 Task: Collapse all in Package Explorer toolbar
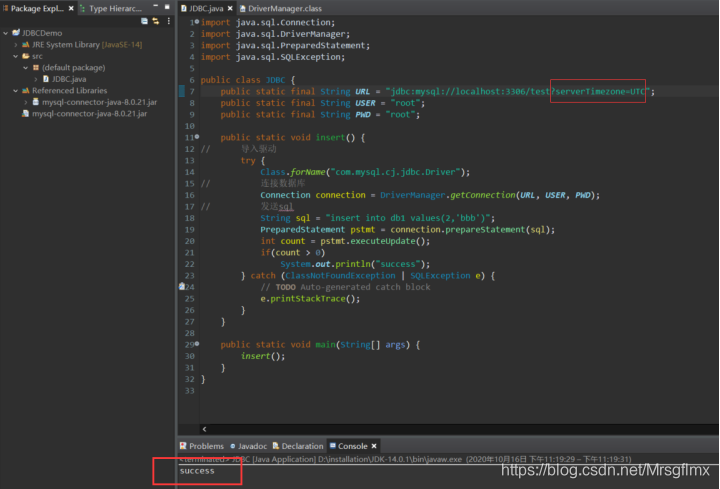coord(144,21)
